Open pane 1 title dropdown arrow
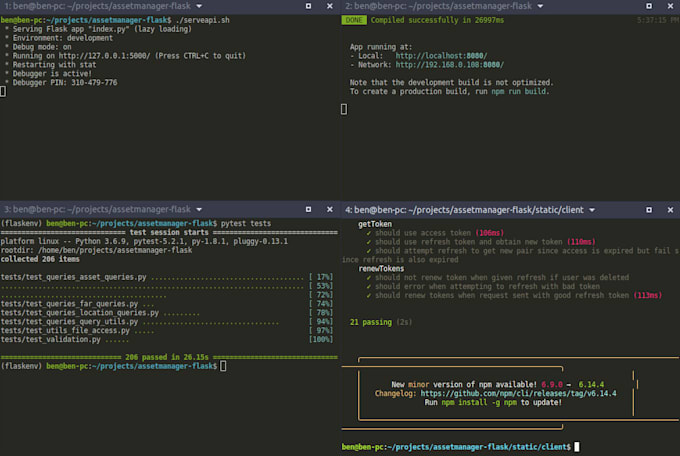This screenshot has height=456, width=680. 199,6
